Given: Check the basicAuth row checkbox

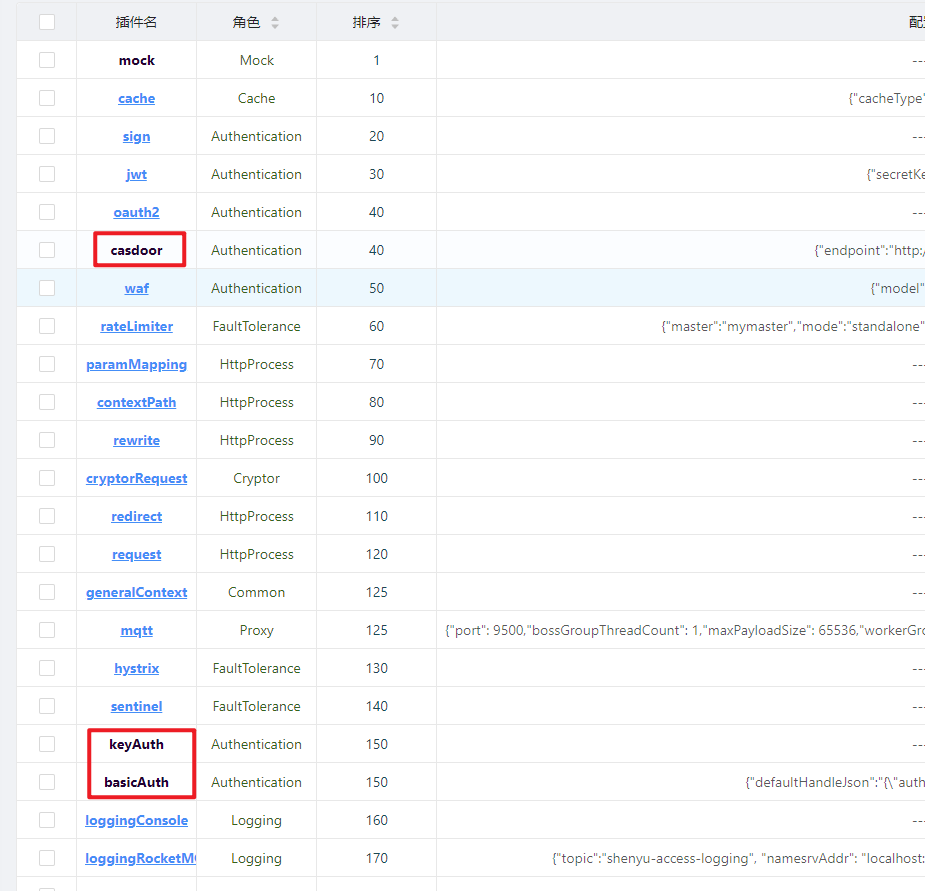Looking at the screenshot, I should pyautogui.click(x=47, y=782).
